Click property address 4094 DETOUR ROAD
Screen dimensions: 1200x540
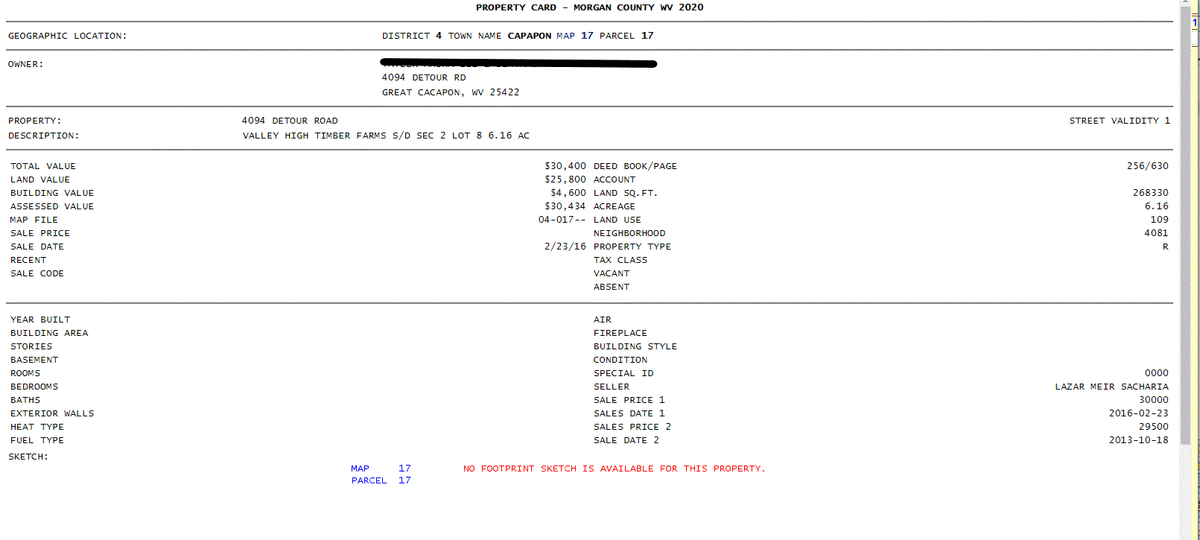click(x=290, y=120)
